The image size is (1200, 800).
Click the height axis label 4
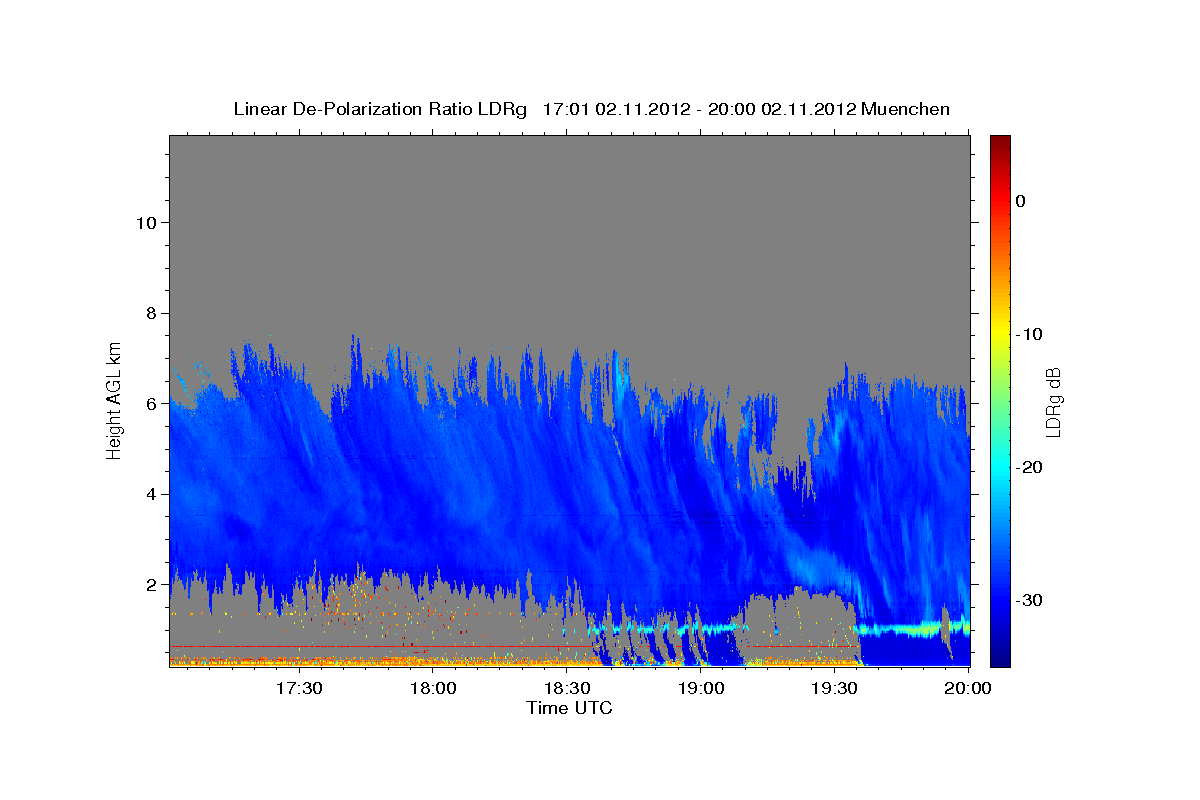point(151,494)
